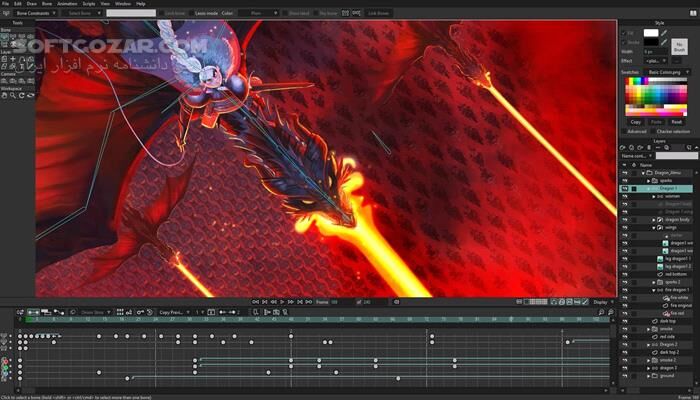Viewport: 700px width, 400px height.
Task: Click the New Layer icon in Layers
Action: (624, 148)
